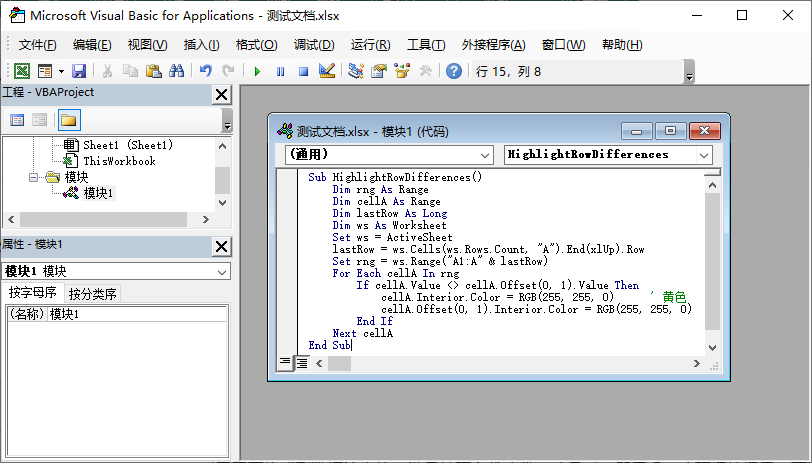
Task: Open Object Browser toolbar icon
Action: (402, 71)
